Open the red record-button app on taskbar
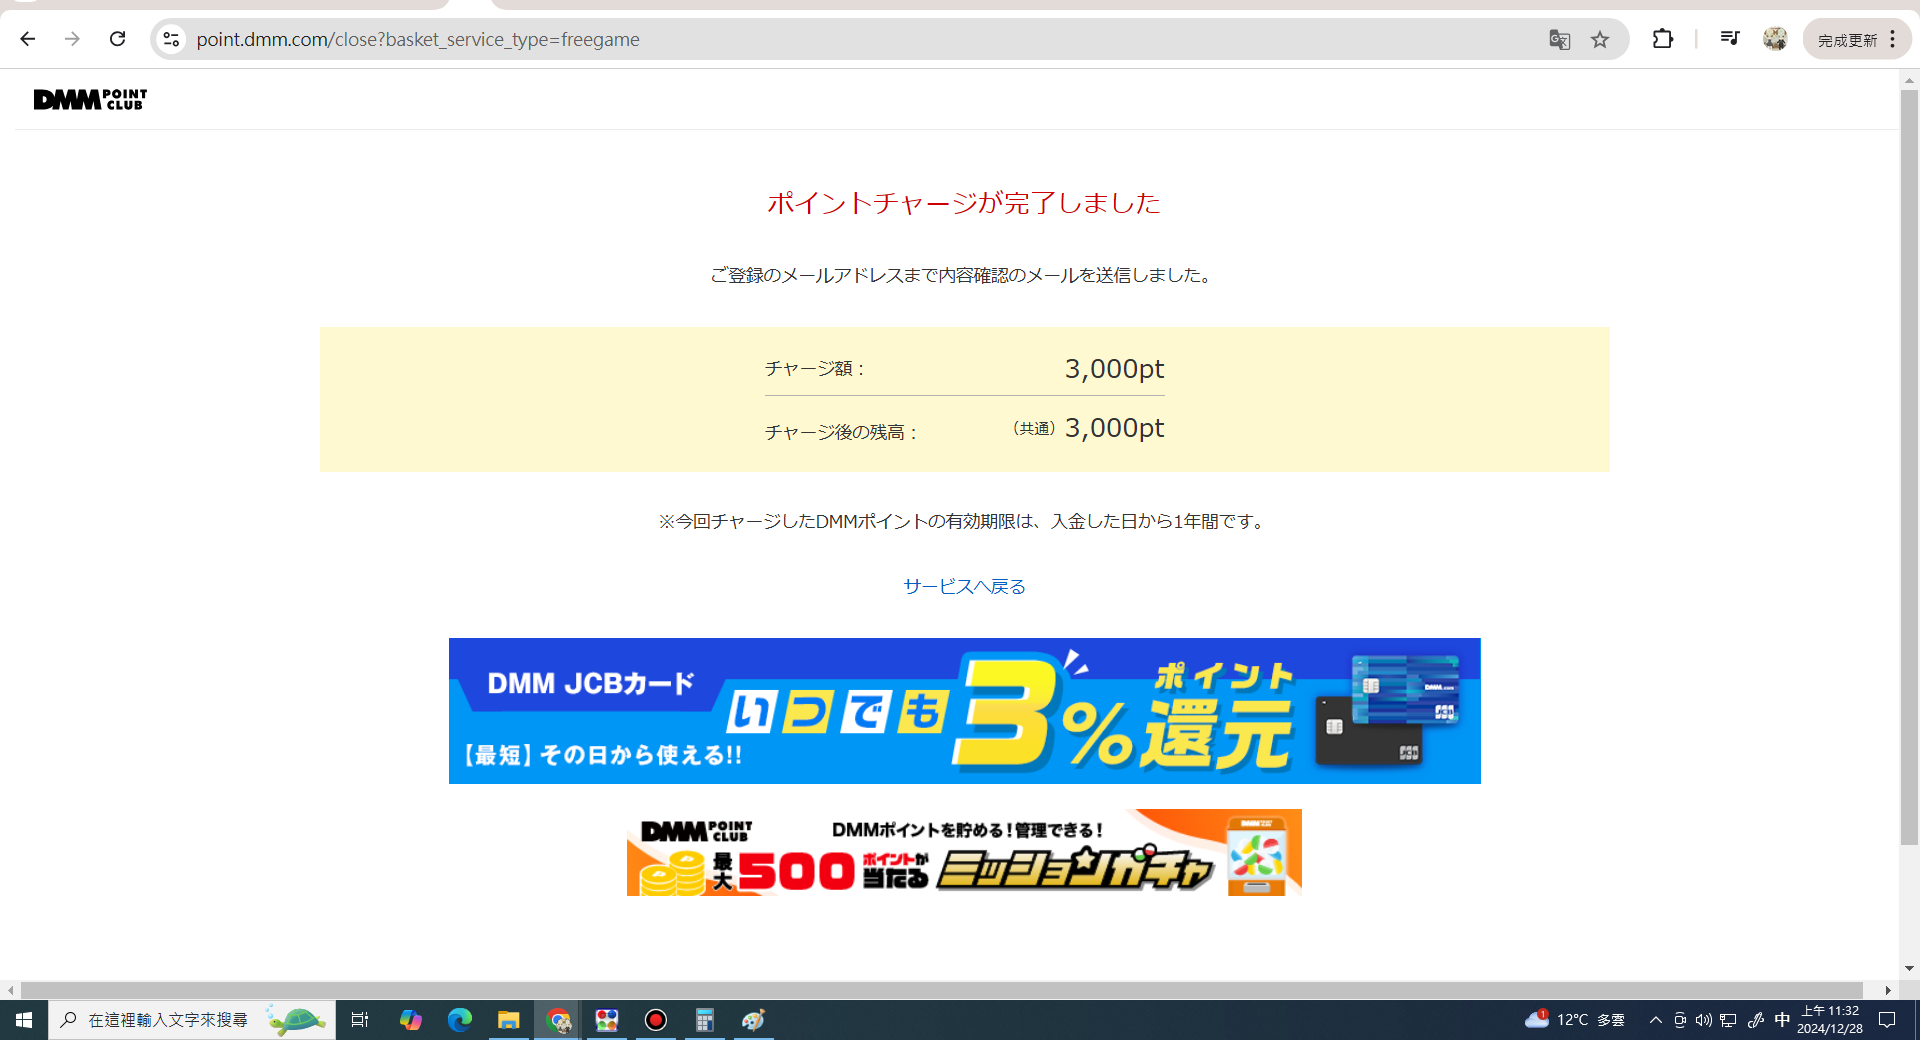This screenshot has width=1920, height=1040. [655, 1020]
